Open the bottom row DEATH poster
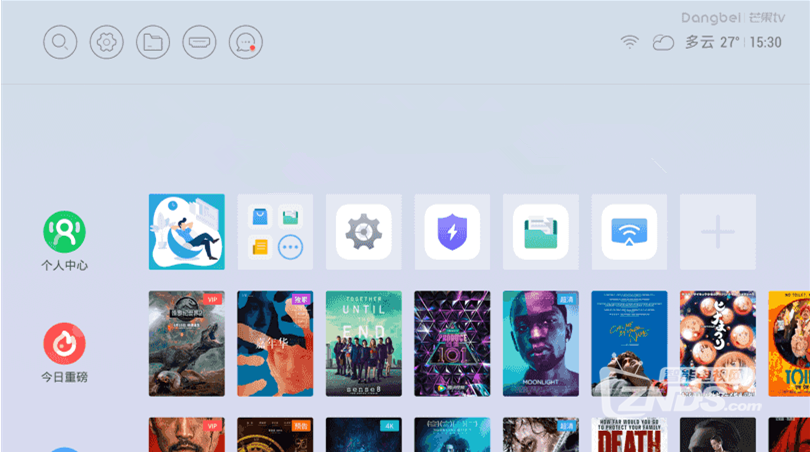The height and width of the screenshot is (452, 810). tap(629, 434)
